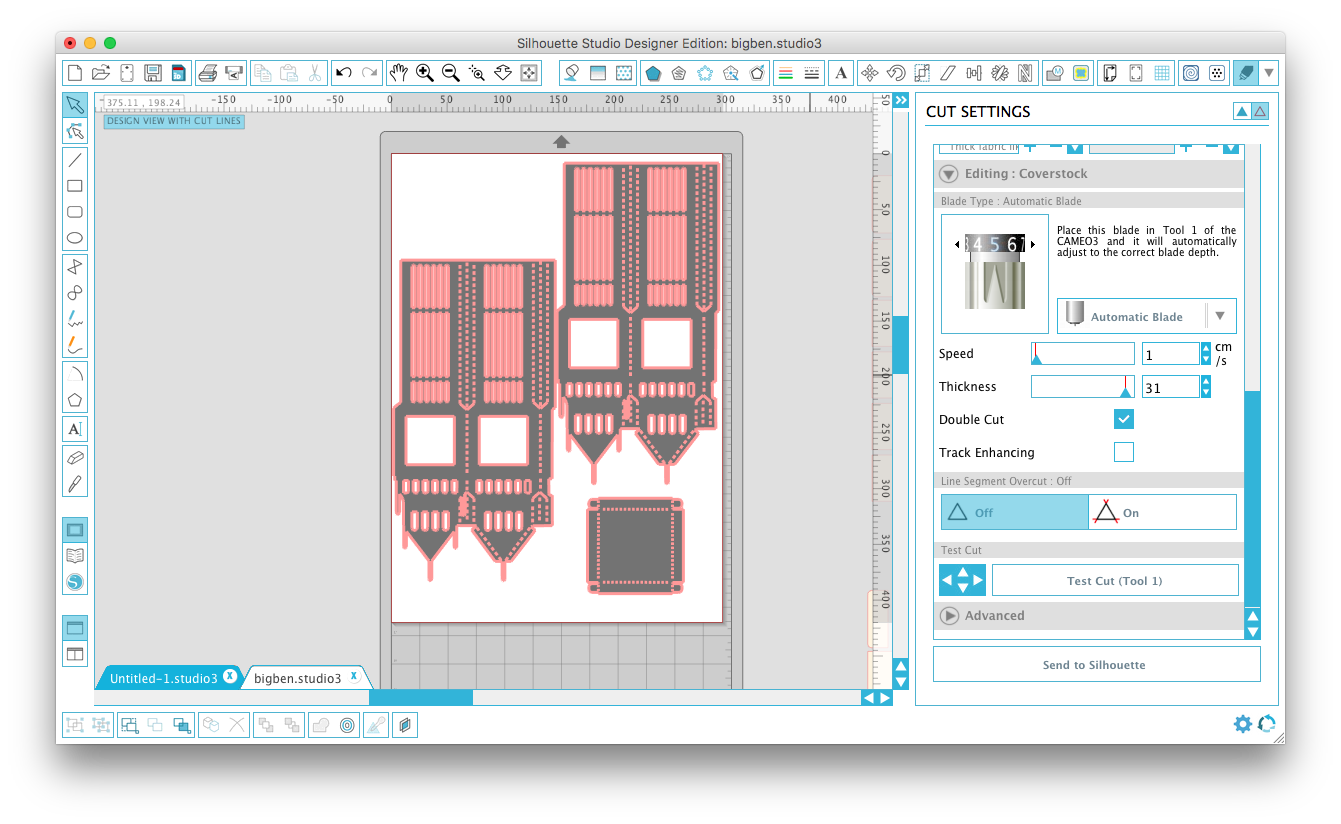Save the document with the floppy icon

coord(153,73)
